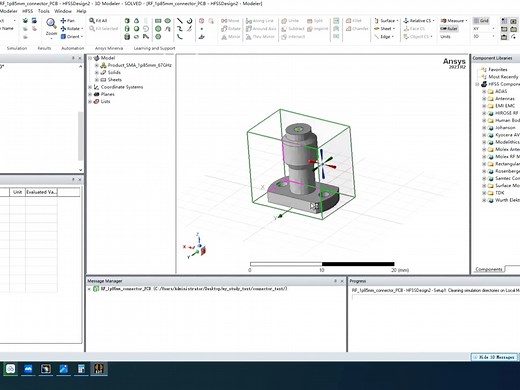Choose the Draw line tool icon
The image size is (520, 390).
[180, 21]
